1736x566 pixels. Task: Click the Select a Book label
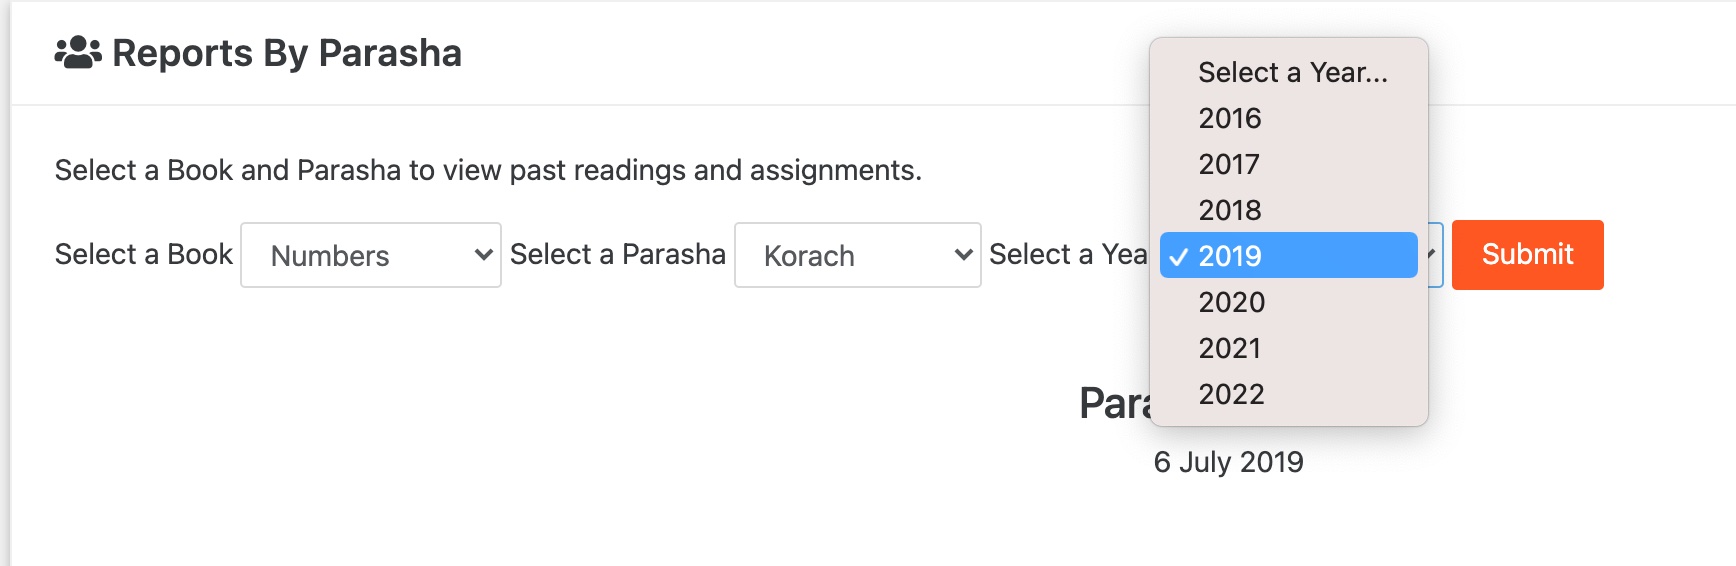tap(144, 254)
